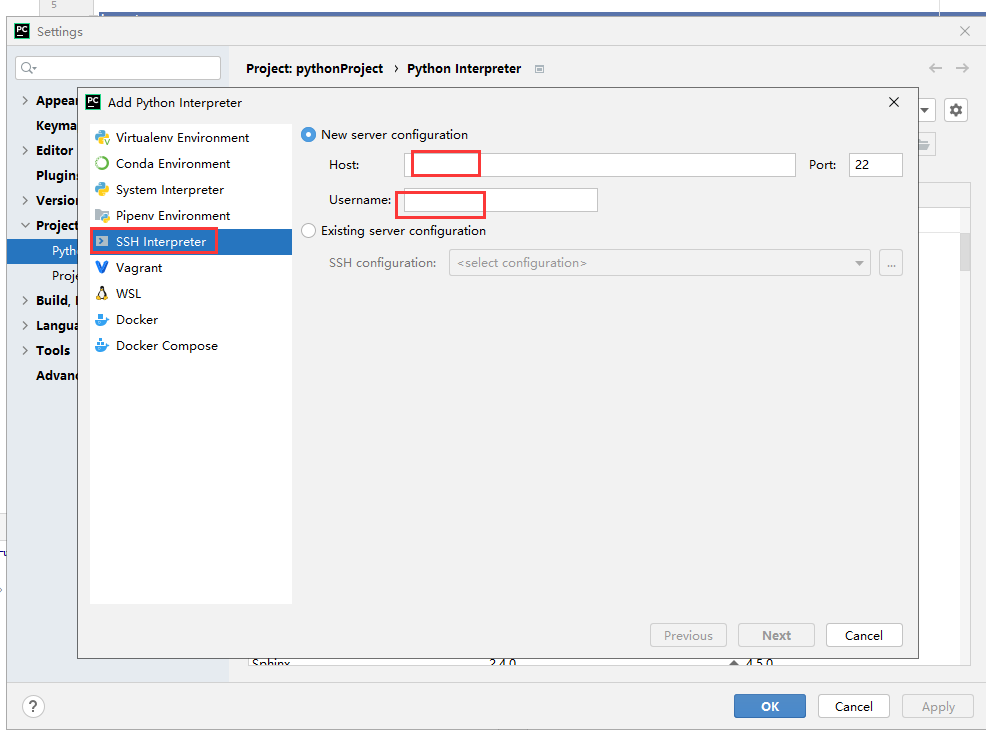Select WSL interpreter option
The image size is (986, 730).
tap(191, 294)
